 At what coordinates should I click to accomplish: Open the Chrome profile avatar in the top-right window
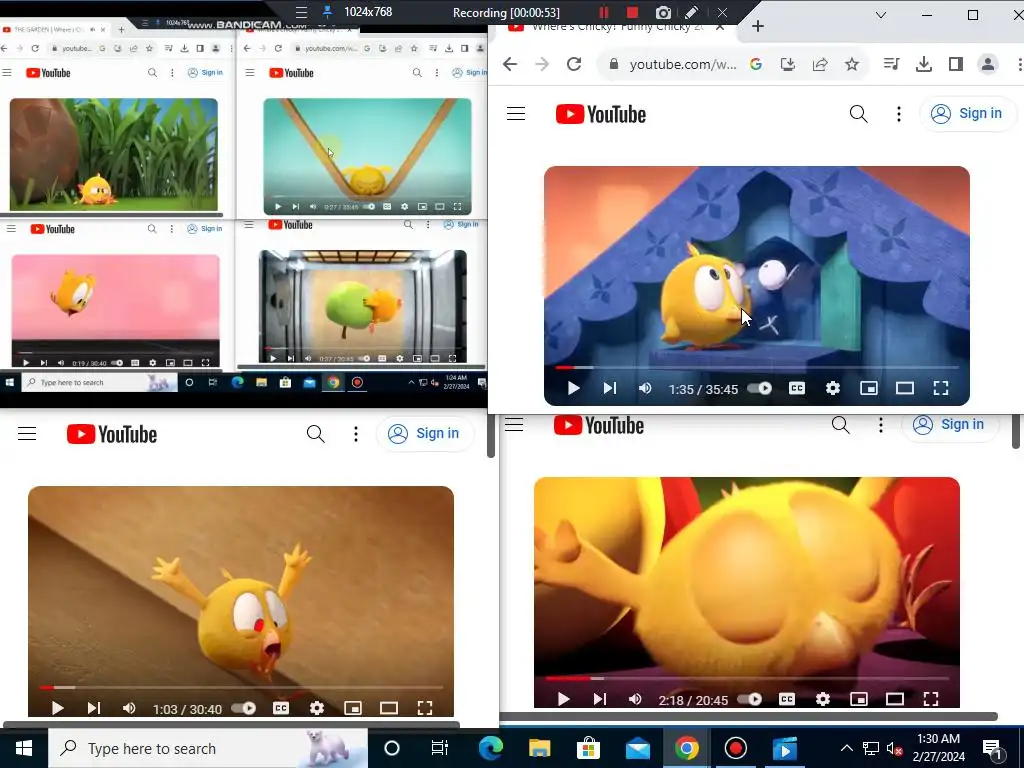pyautogui.click(x=987, y=64)
